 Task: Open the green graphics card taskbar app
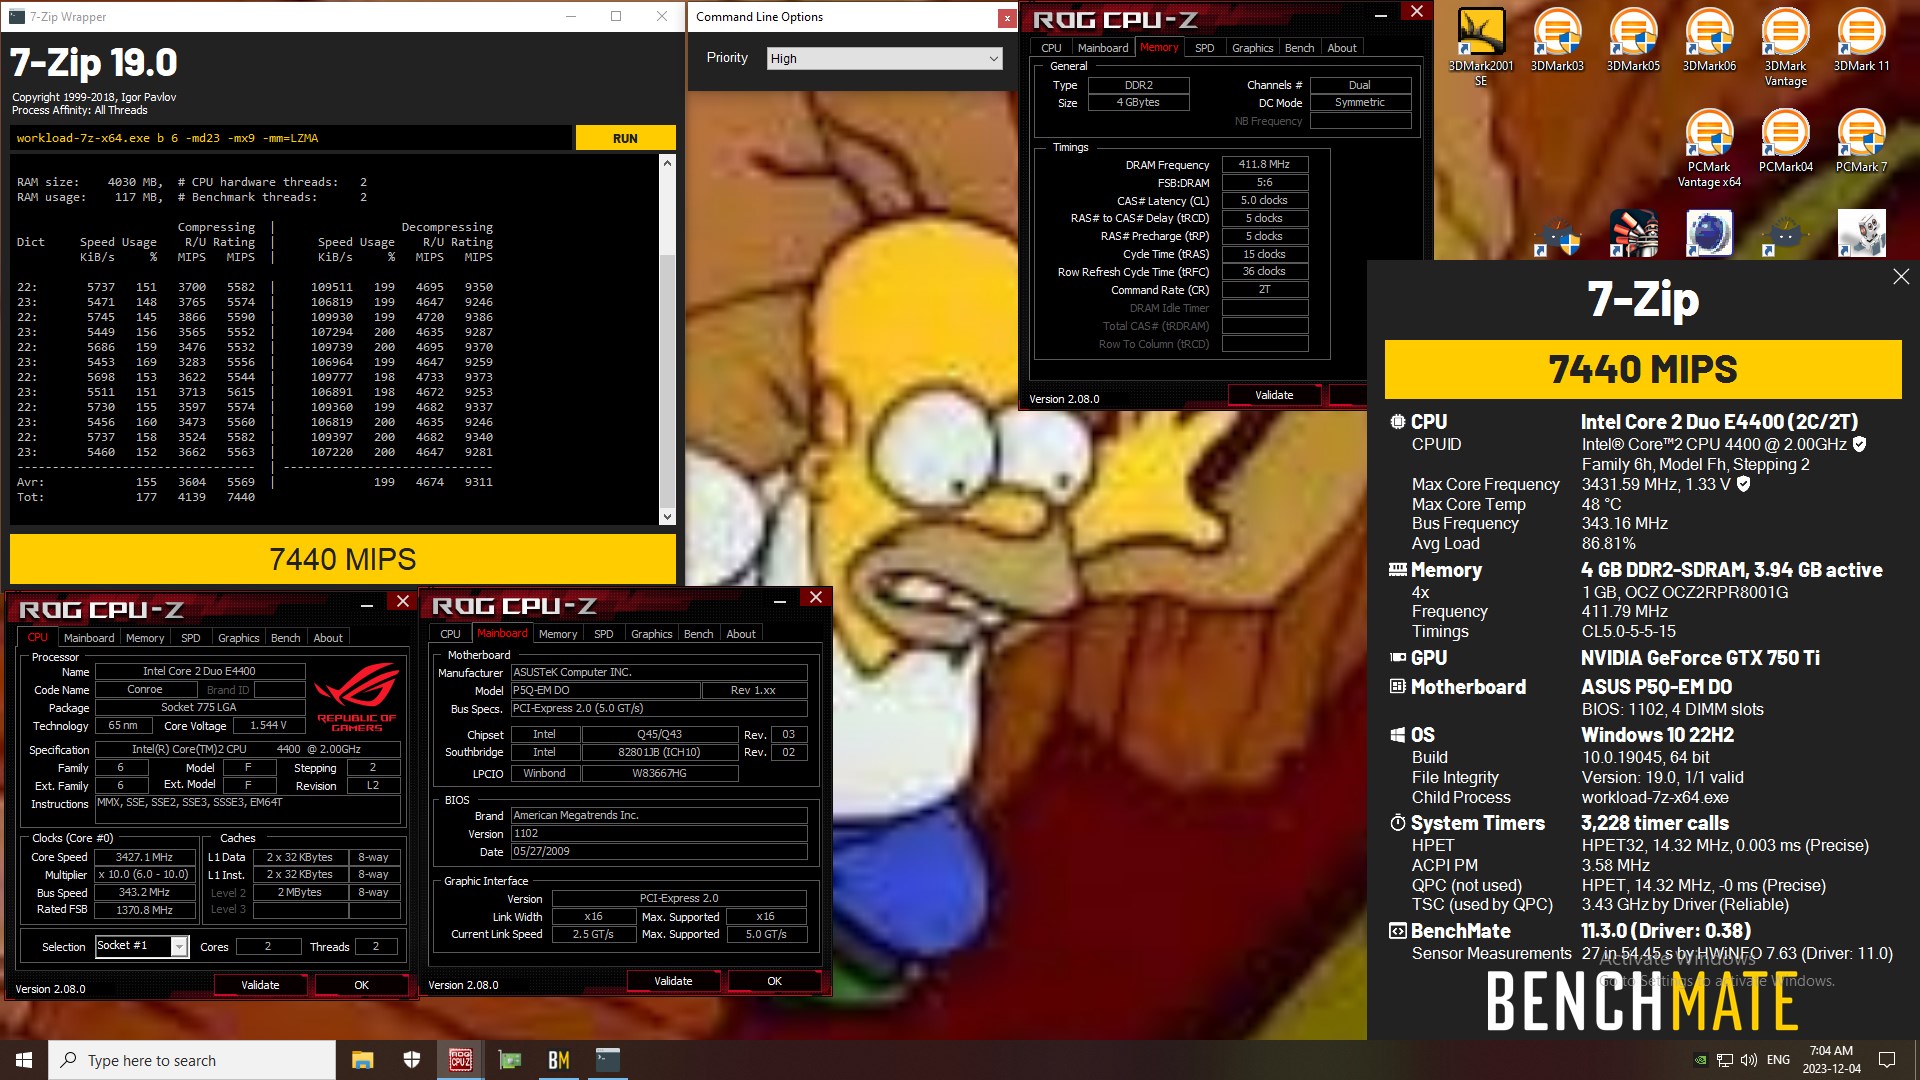510,1060
